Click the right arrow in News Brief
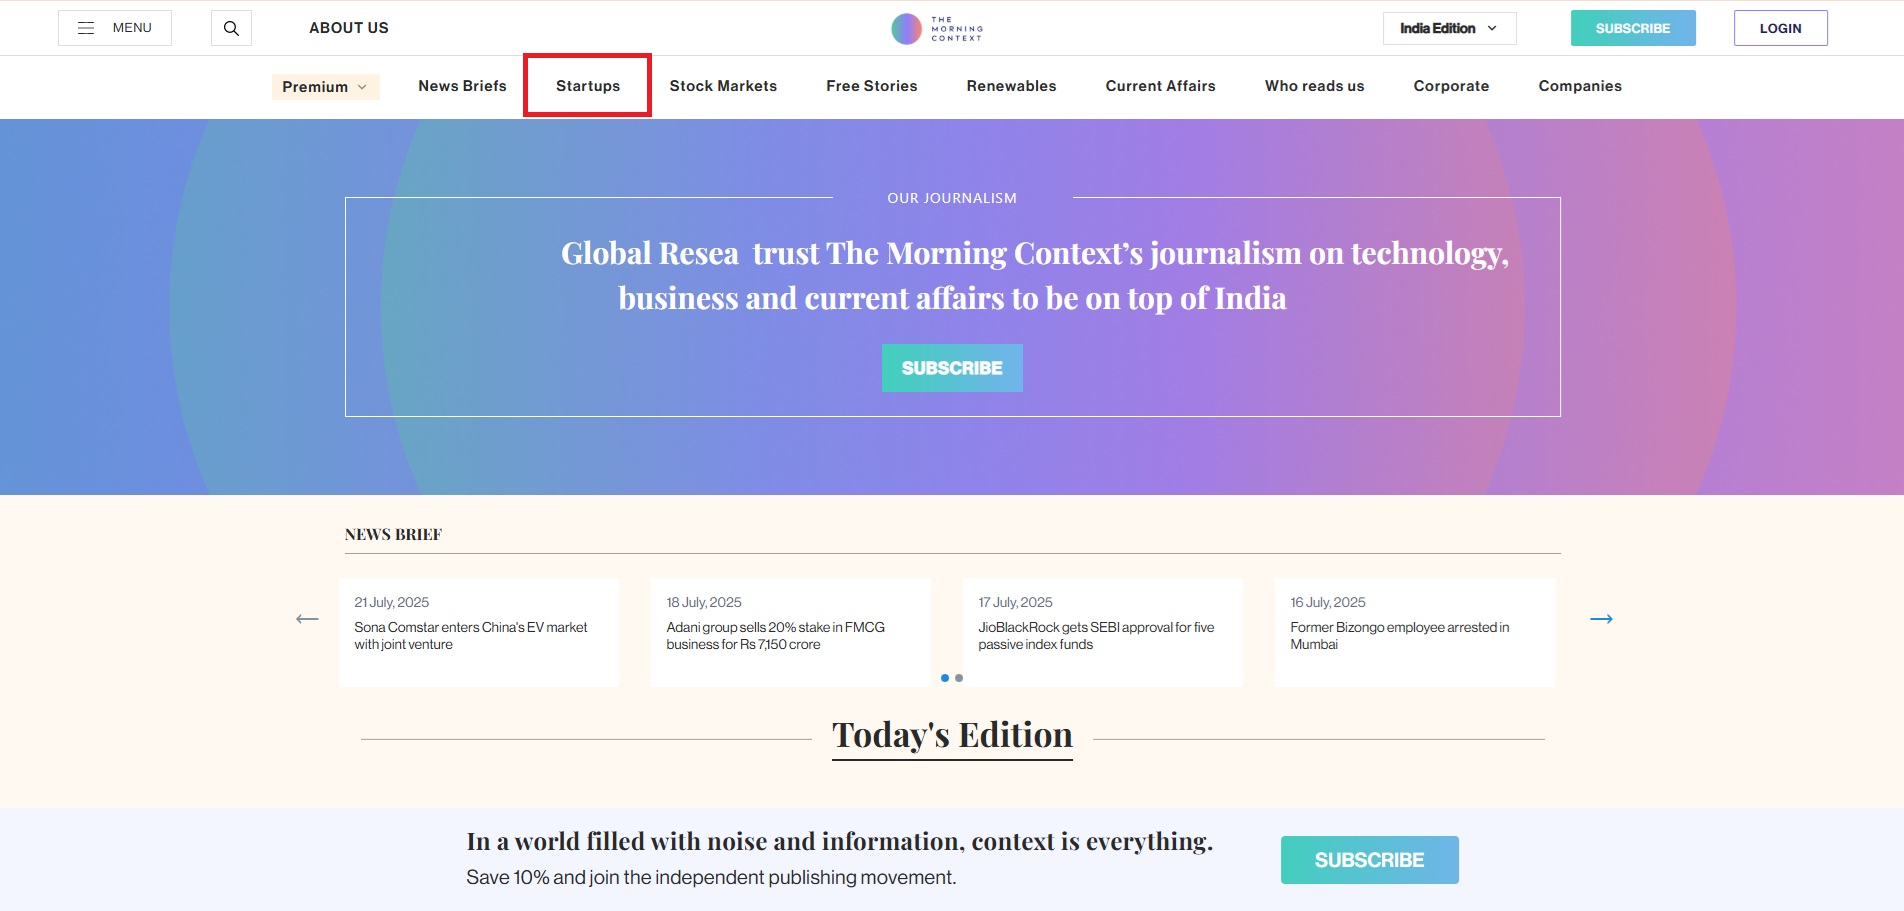Viewport: 1904px width, 911px height. pos(1601,619)
